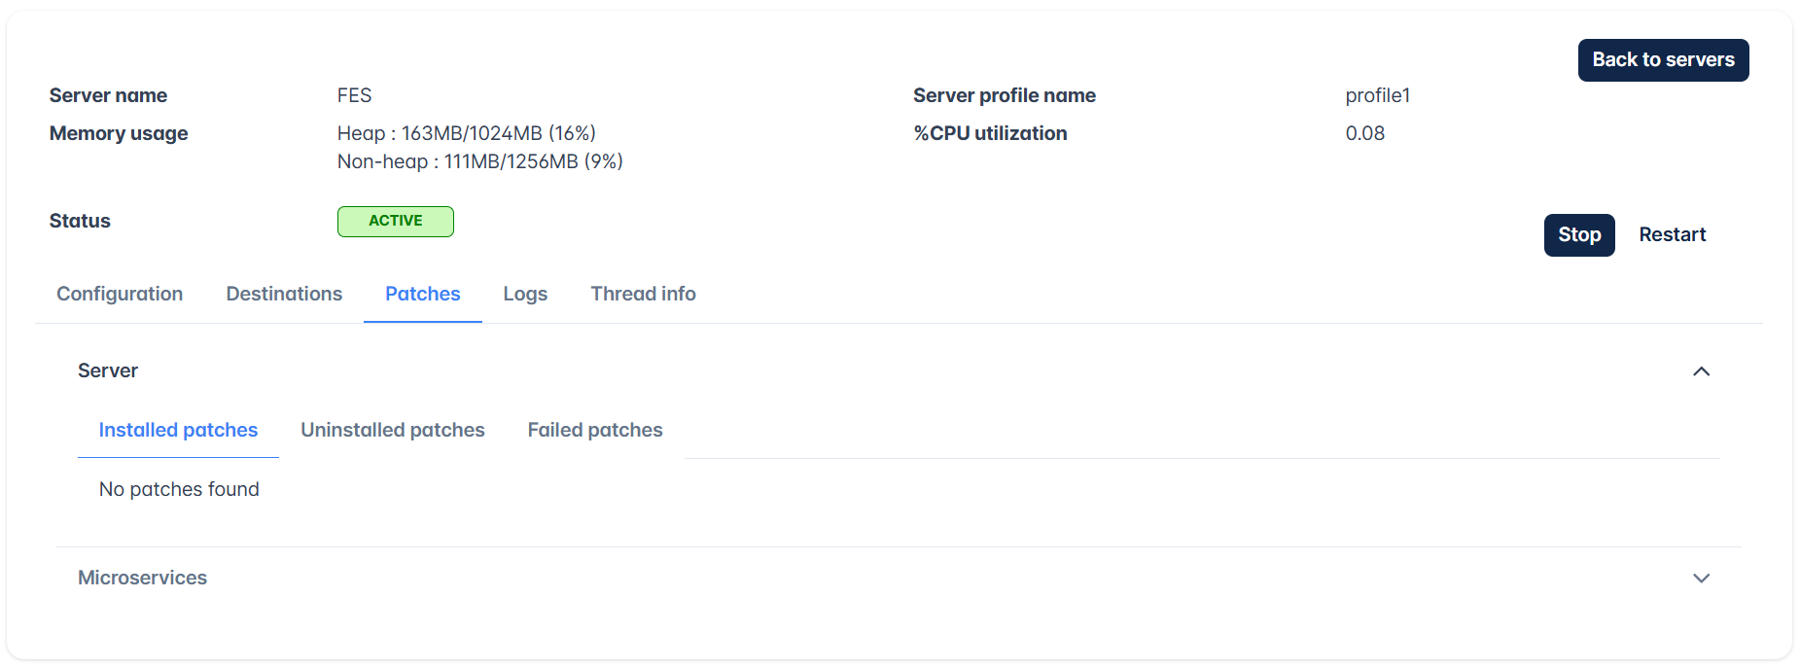The image size is (1800, 668).
Task: Open the Configuration tab
Action: [120, 294]
